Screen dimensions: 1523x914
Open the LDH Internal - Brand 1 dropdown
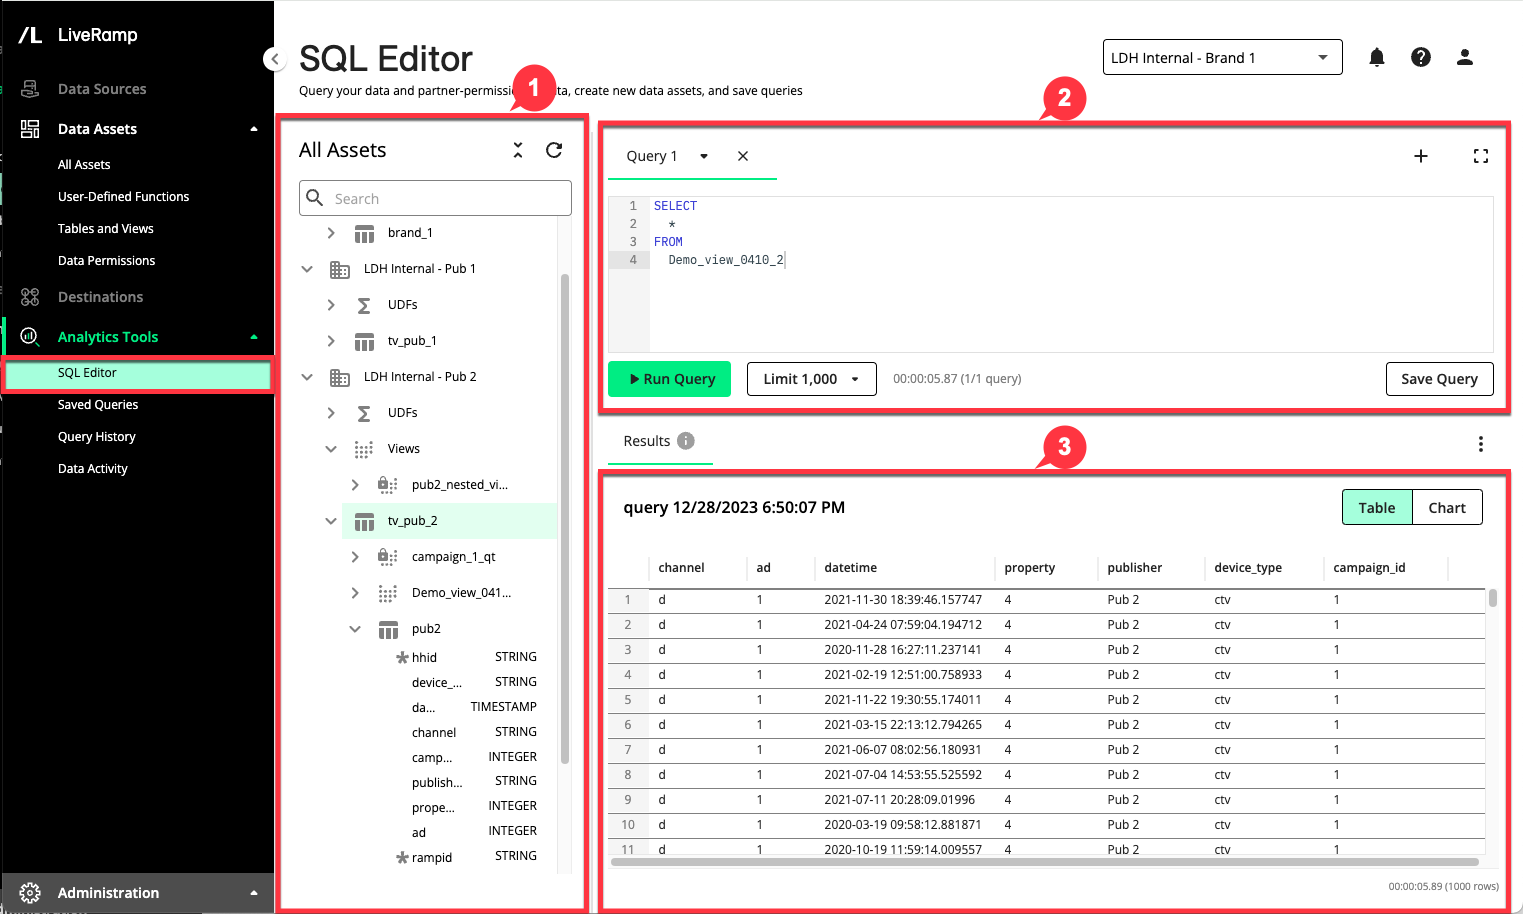point(1222,58)
